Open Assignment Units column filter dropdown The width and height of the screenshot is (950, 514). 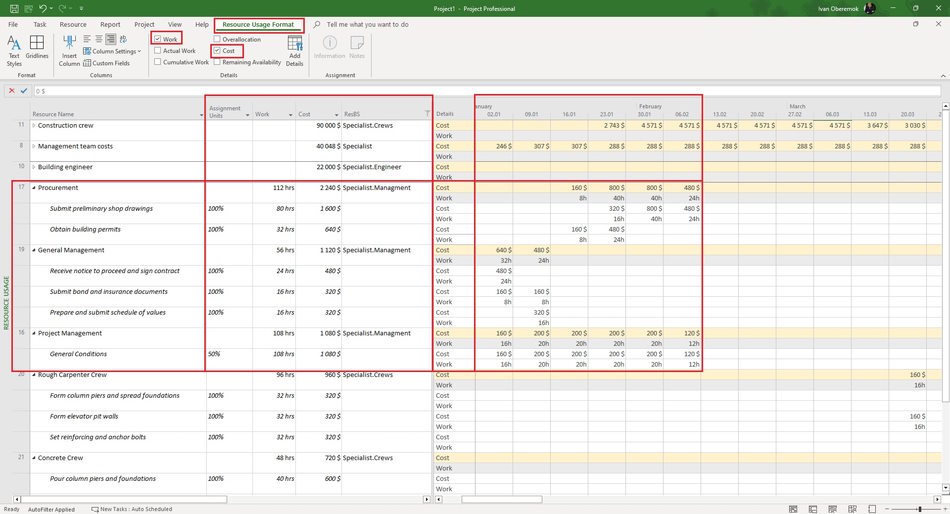247,115
